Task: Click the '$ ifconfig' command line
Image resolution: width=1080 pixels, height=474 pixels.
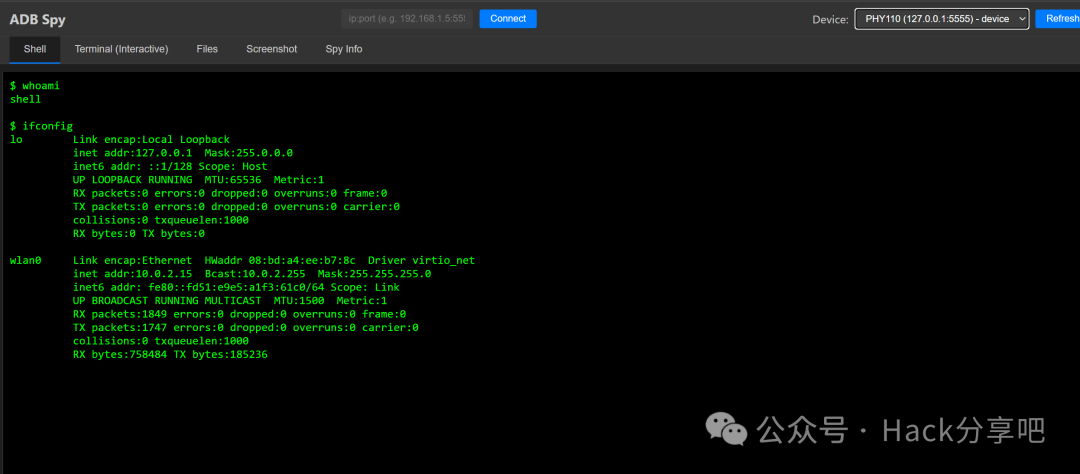Action: click(41, 126)
